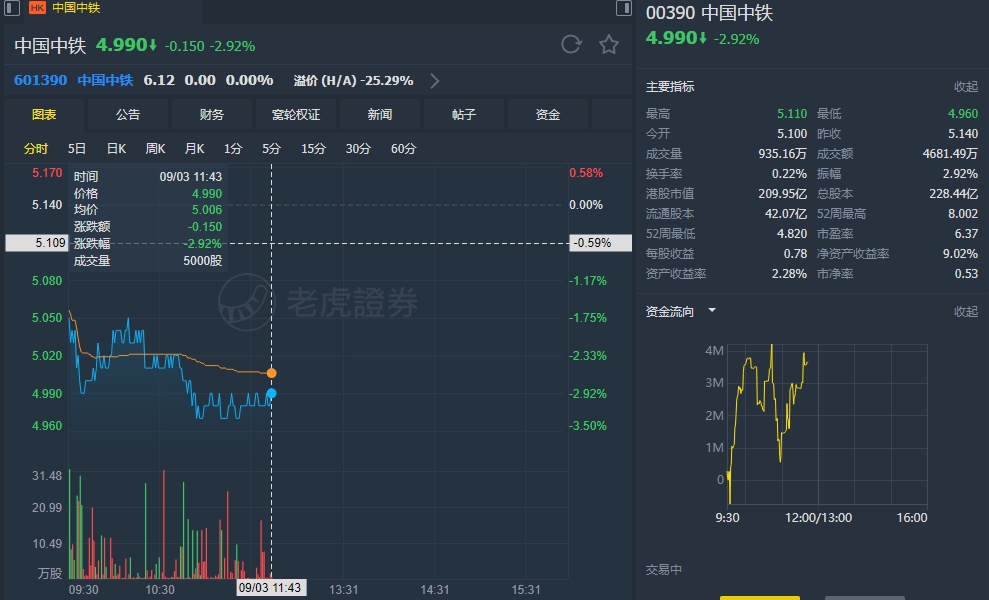Collapse the 资金流向 section with 收起
Viewport: 989px width, 600px height.
click(966, 312)
